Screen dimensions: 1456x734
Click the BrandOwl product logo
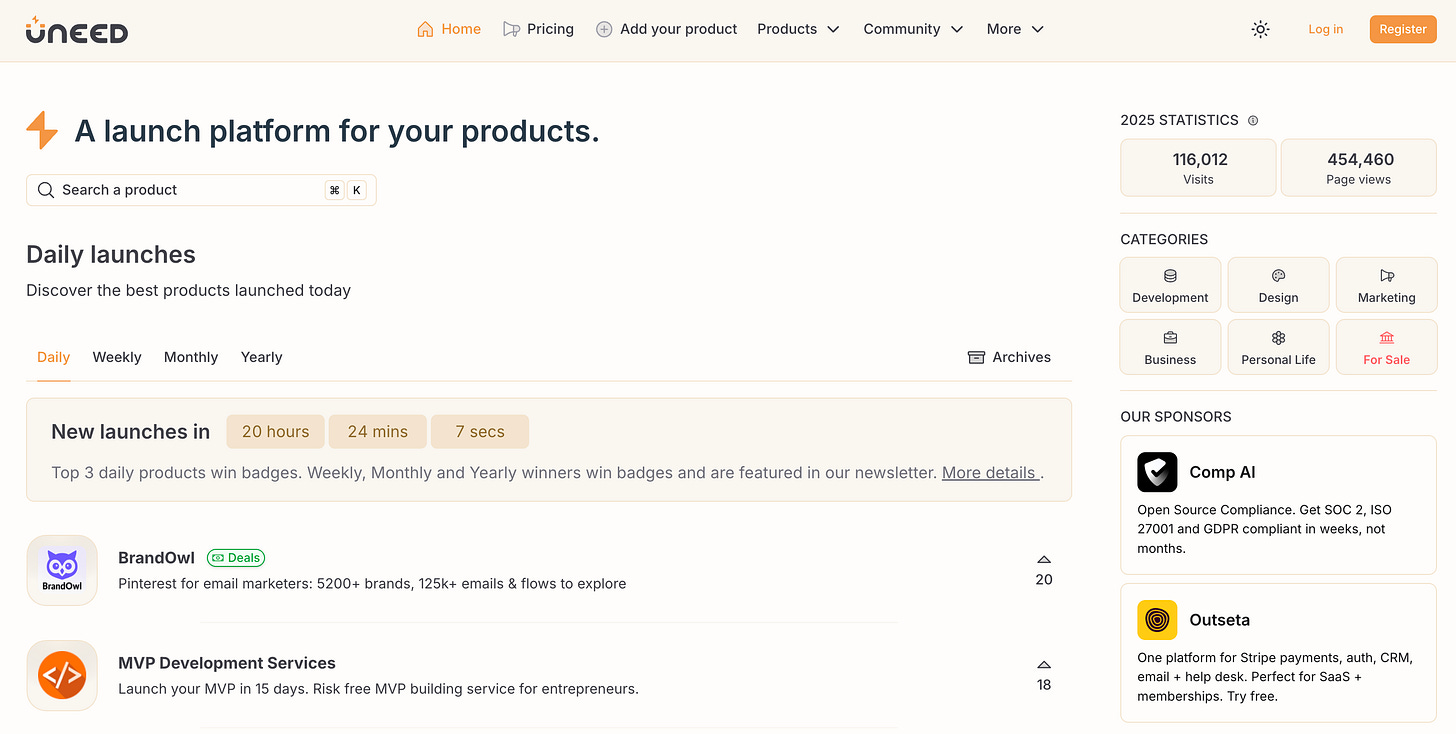(62, 570)
